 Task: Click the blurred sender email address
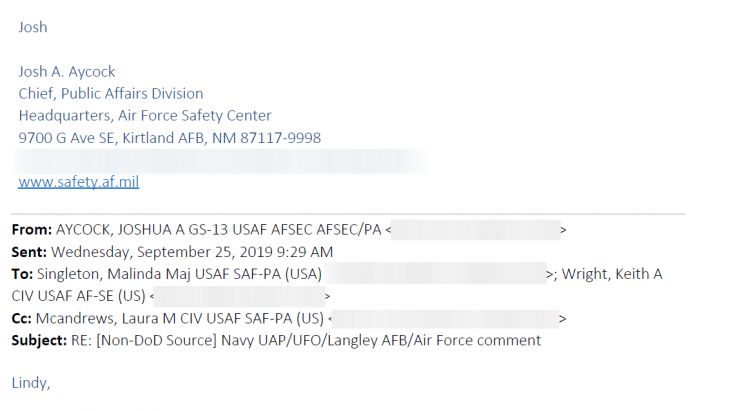pyautogui.click(x=476, y=230)
